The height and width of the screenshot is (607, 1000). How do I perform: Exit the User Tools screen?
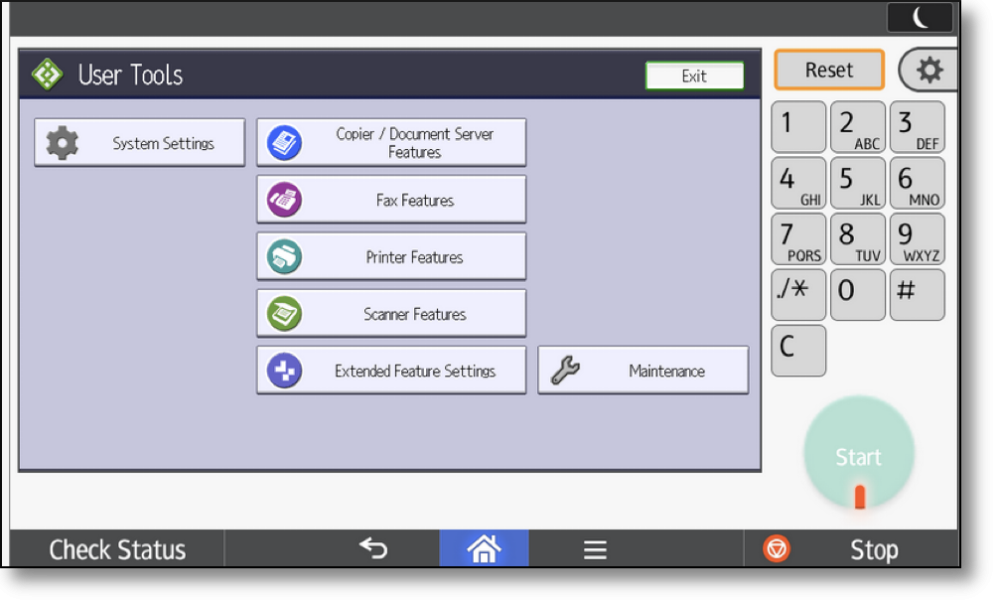coord(694,76)
